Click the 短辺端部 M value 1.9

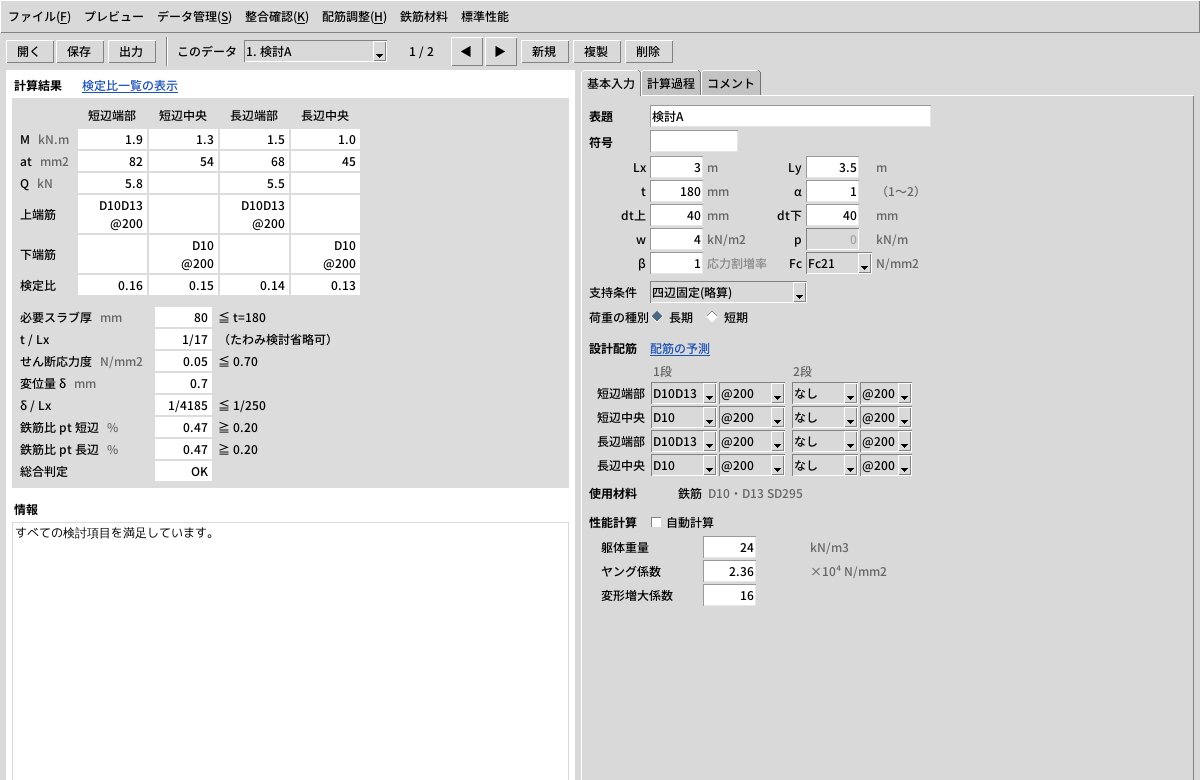coord(112,139)
